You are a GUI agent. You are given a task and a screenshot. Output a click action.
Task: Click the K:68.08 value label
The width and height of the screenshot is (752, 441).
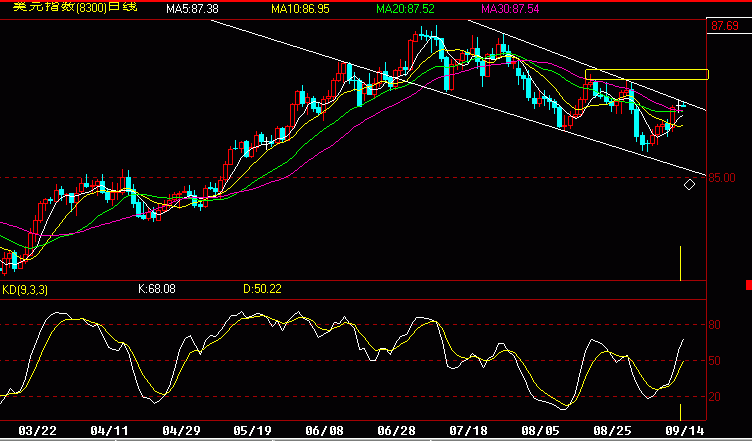pos(157,289)
